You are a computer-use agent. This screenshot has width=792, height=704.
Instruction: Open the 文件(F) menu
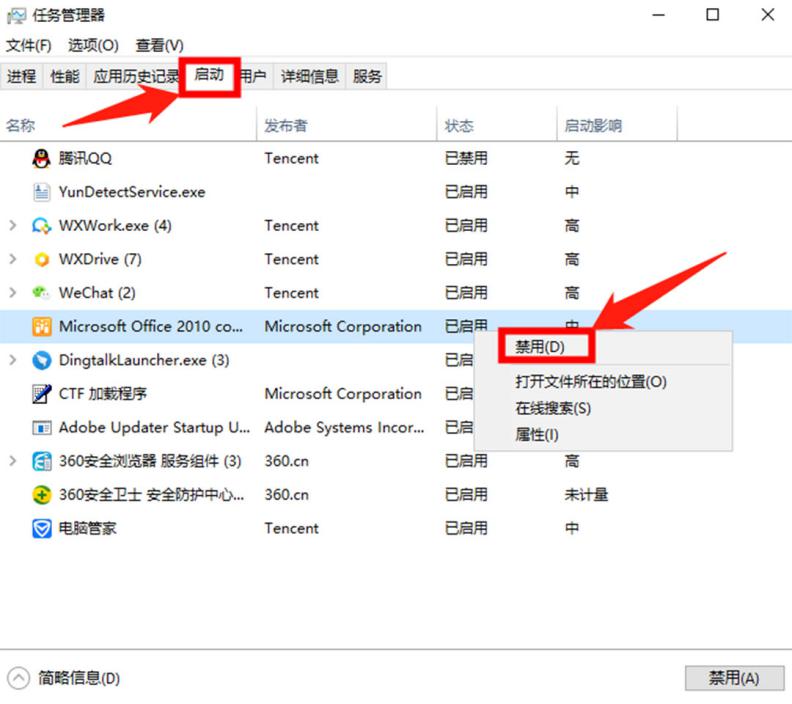(x=29, y=45)
